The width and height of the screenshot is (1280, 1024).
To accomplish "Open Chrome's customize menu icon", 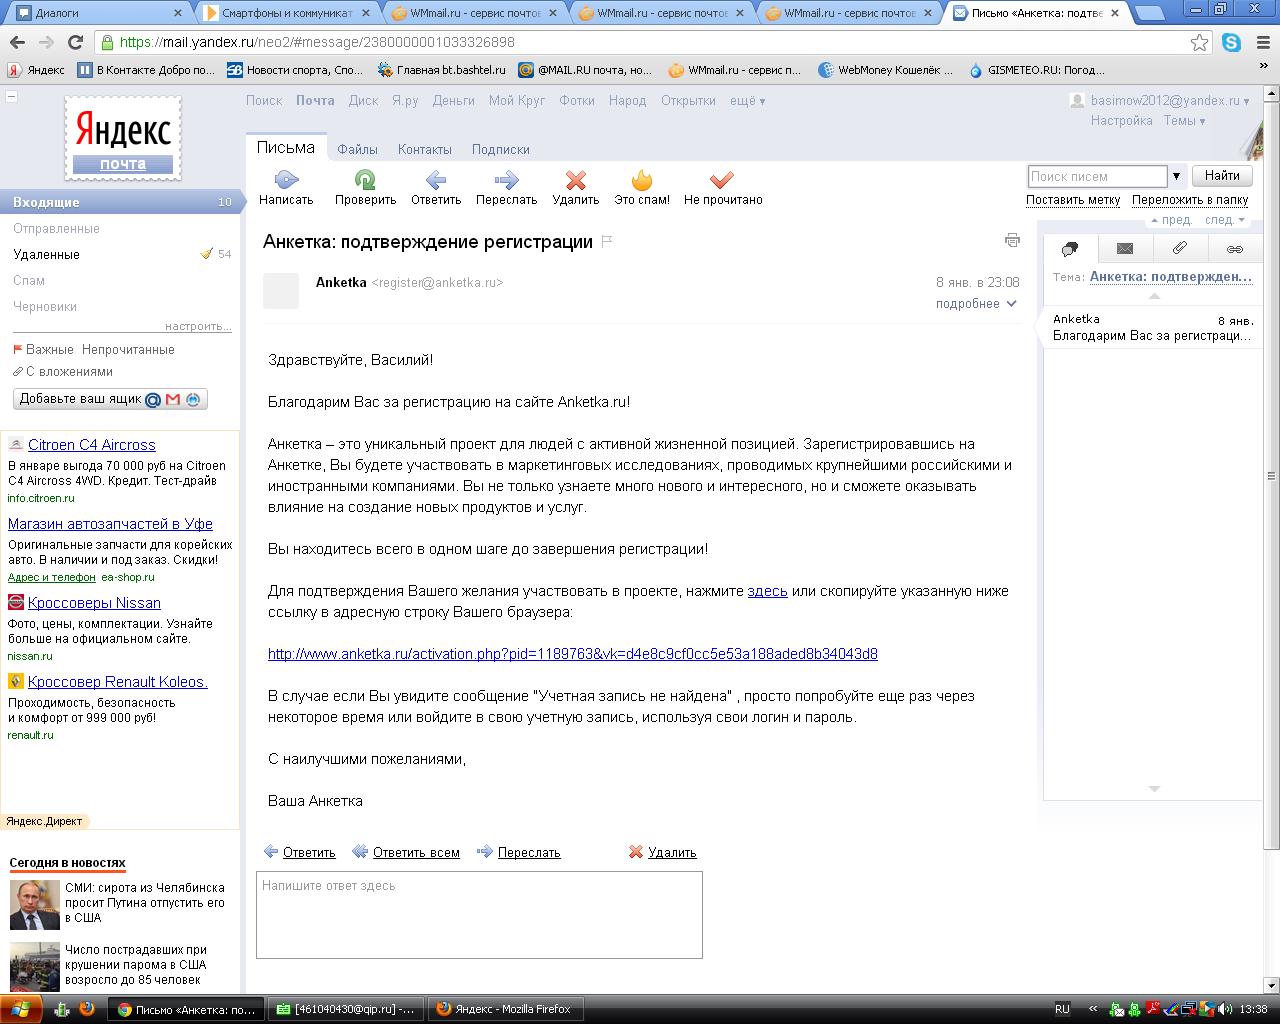I will (1262, 42).
